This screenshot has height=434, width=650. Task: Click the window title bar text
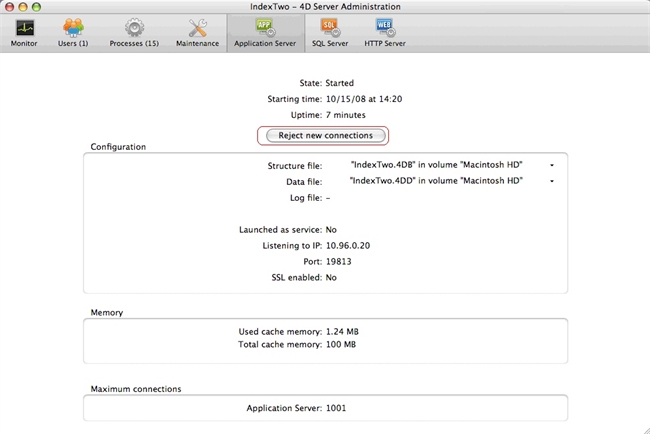[325, 7]
